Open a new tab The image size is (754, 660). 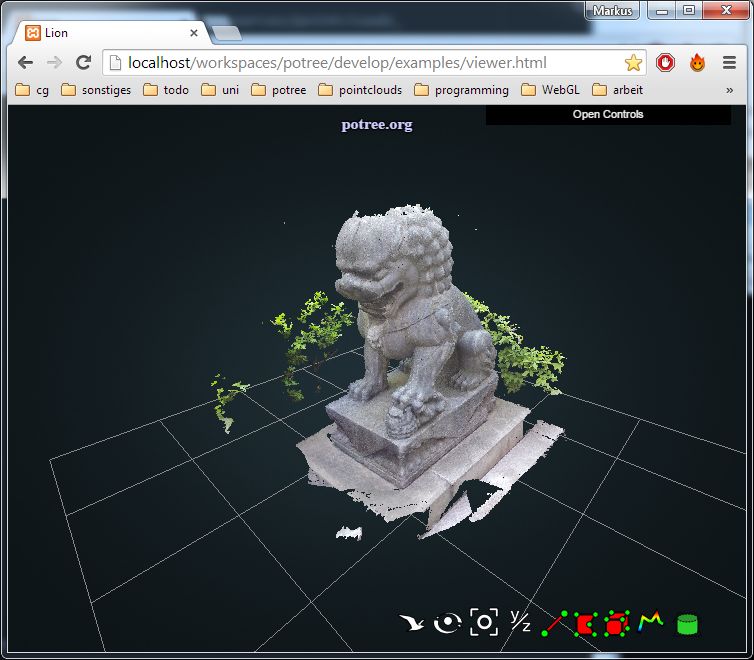tap(227, 34)
